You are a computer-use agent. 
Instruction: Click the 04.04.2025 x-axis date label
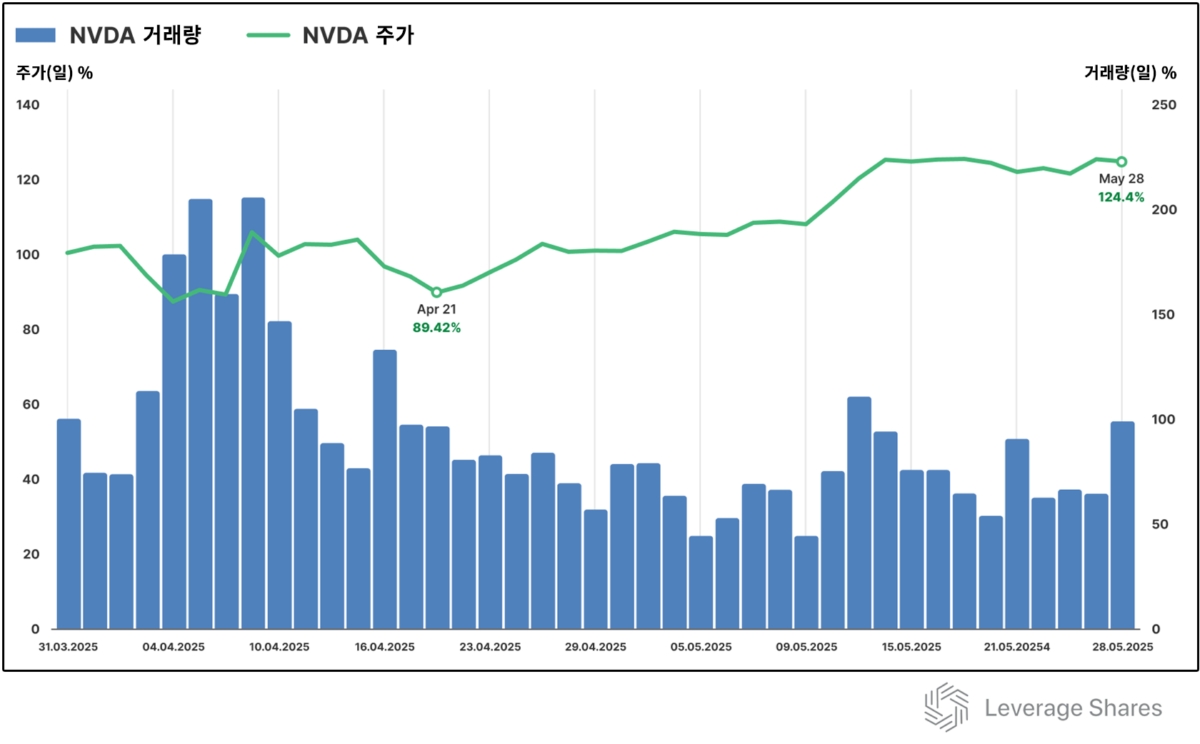[x=173, y=647]
